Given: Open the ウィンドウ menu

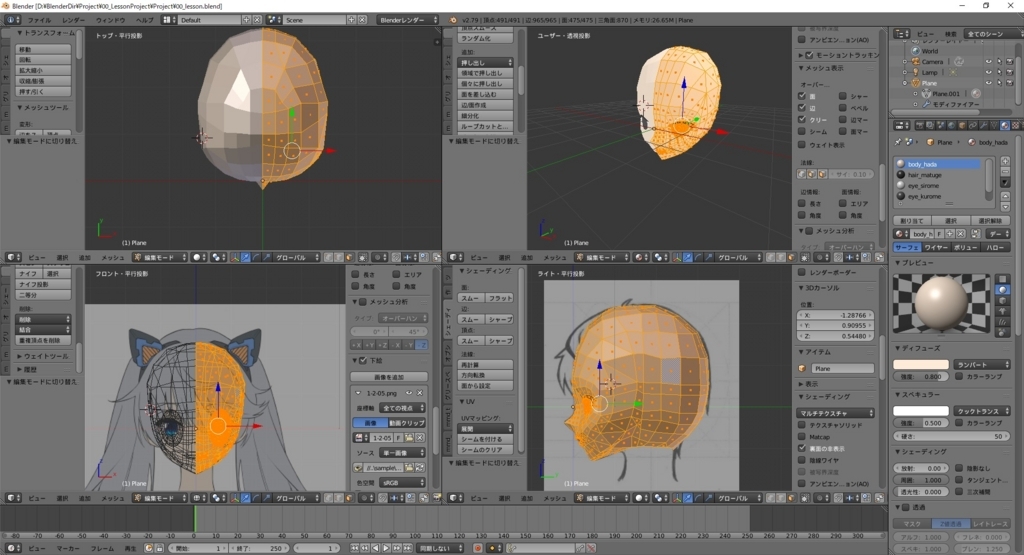Looking at the screenshot, I should pos(110,20).
